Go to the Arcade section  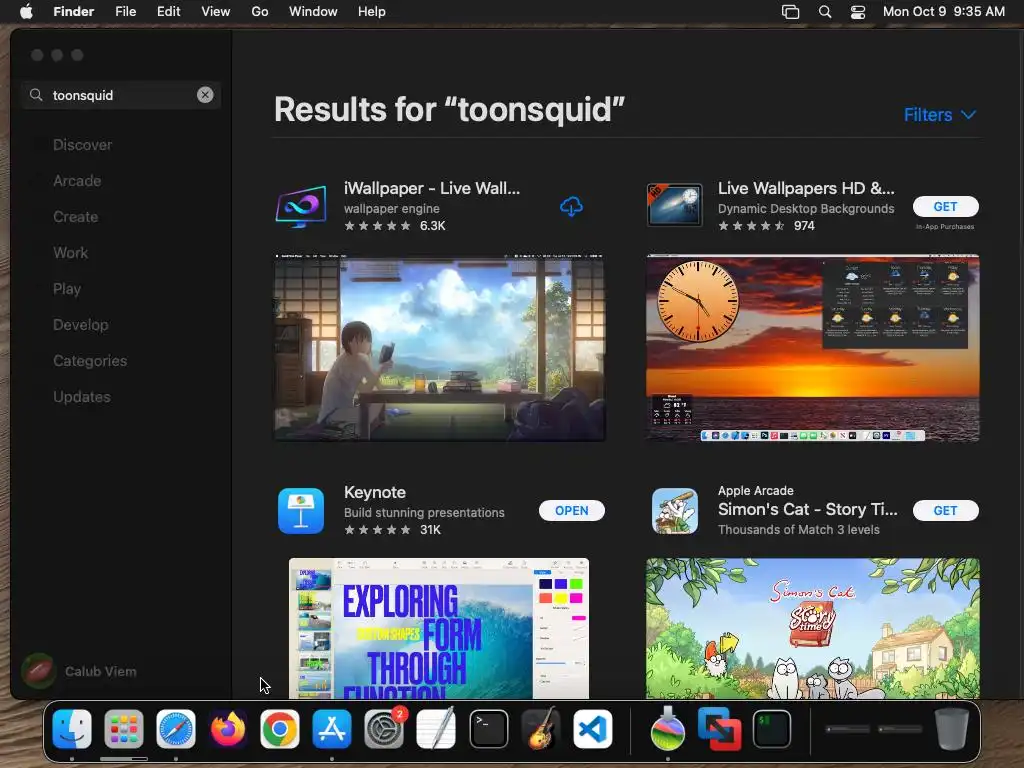coord(77,181)
